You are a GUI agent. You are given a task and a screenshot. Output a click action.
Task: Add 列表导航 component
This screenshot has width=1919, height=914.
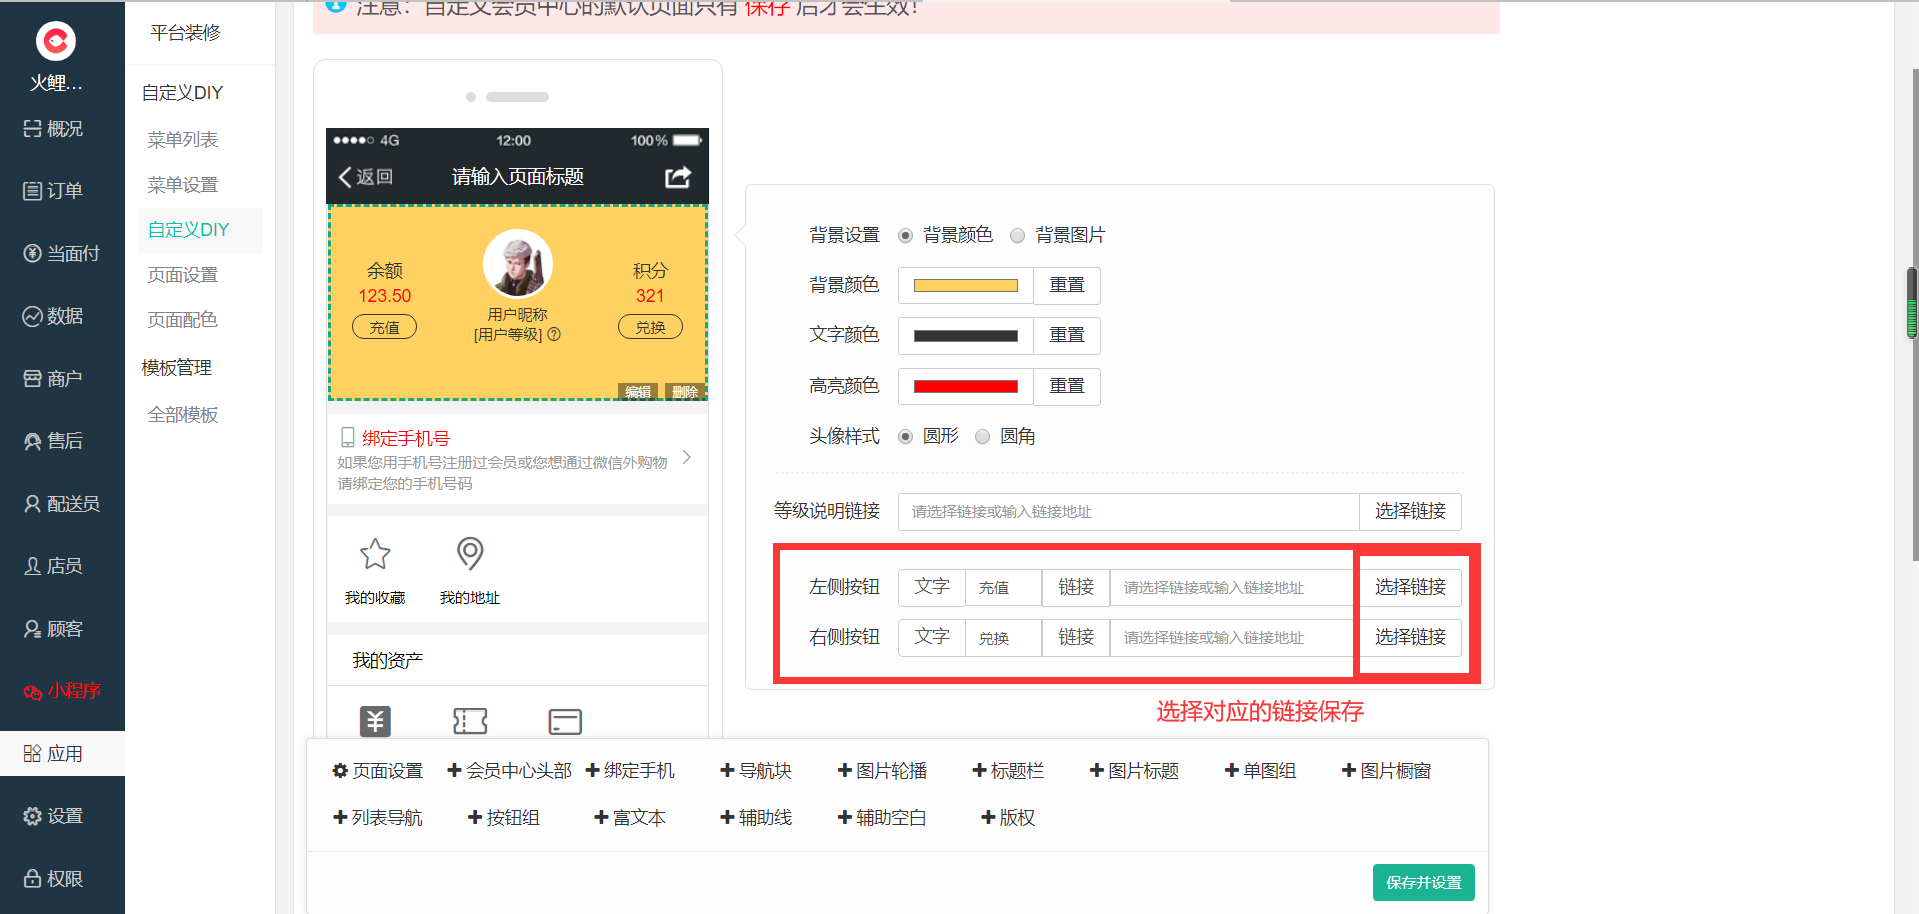(378, 818)
